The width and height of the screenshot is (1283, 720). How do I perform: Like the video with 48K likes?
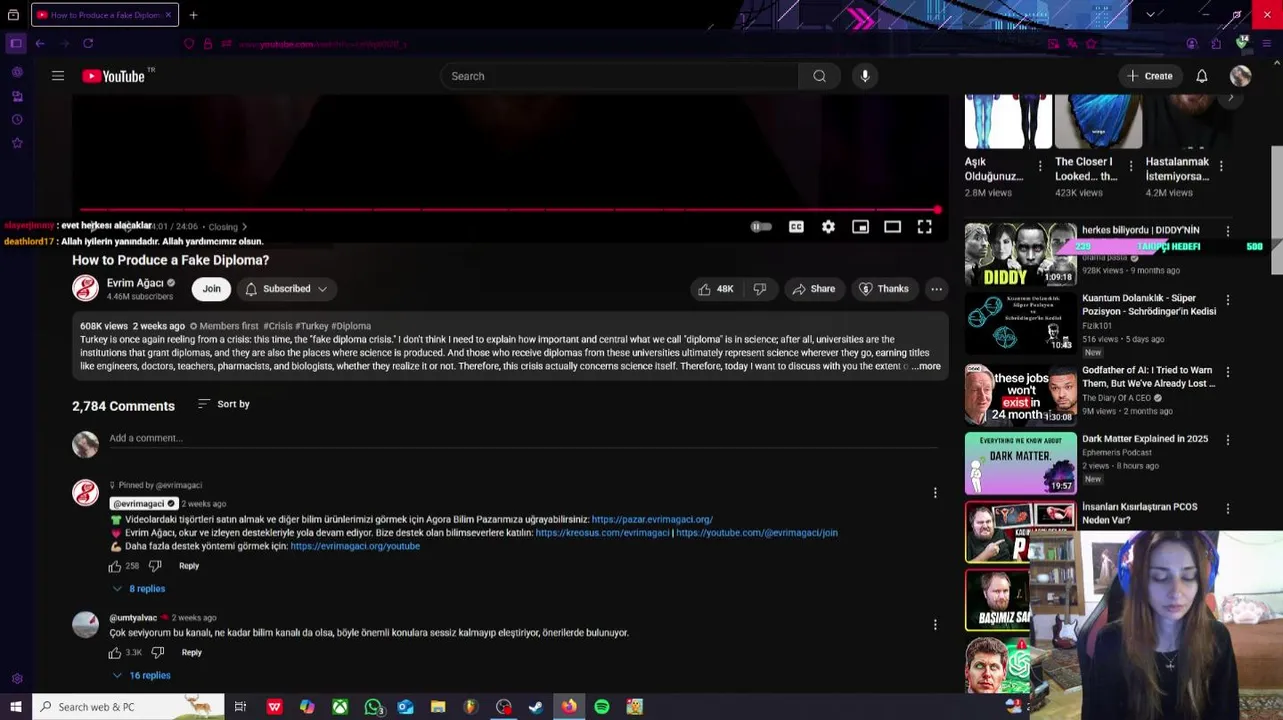coord(715,289)
